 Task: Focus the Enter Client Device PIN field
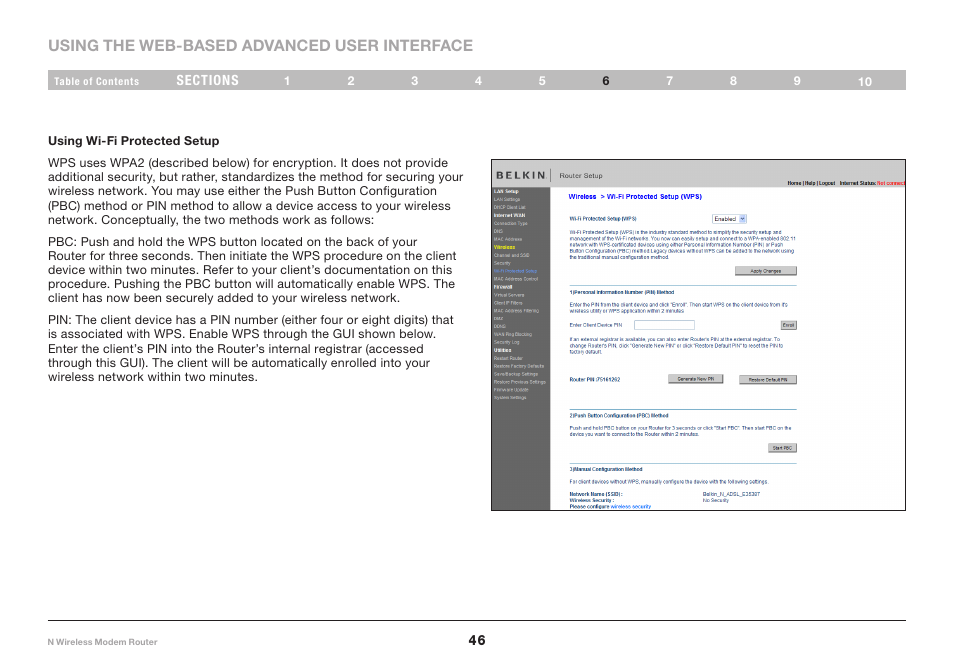(664, 325)
